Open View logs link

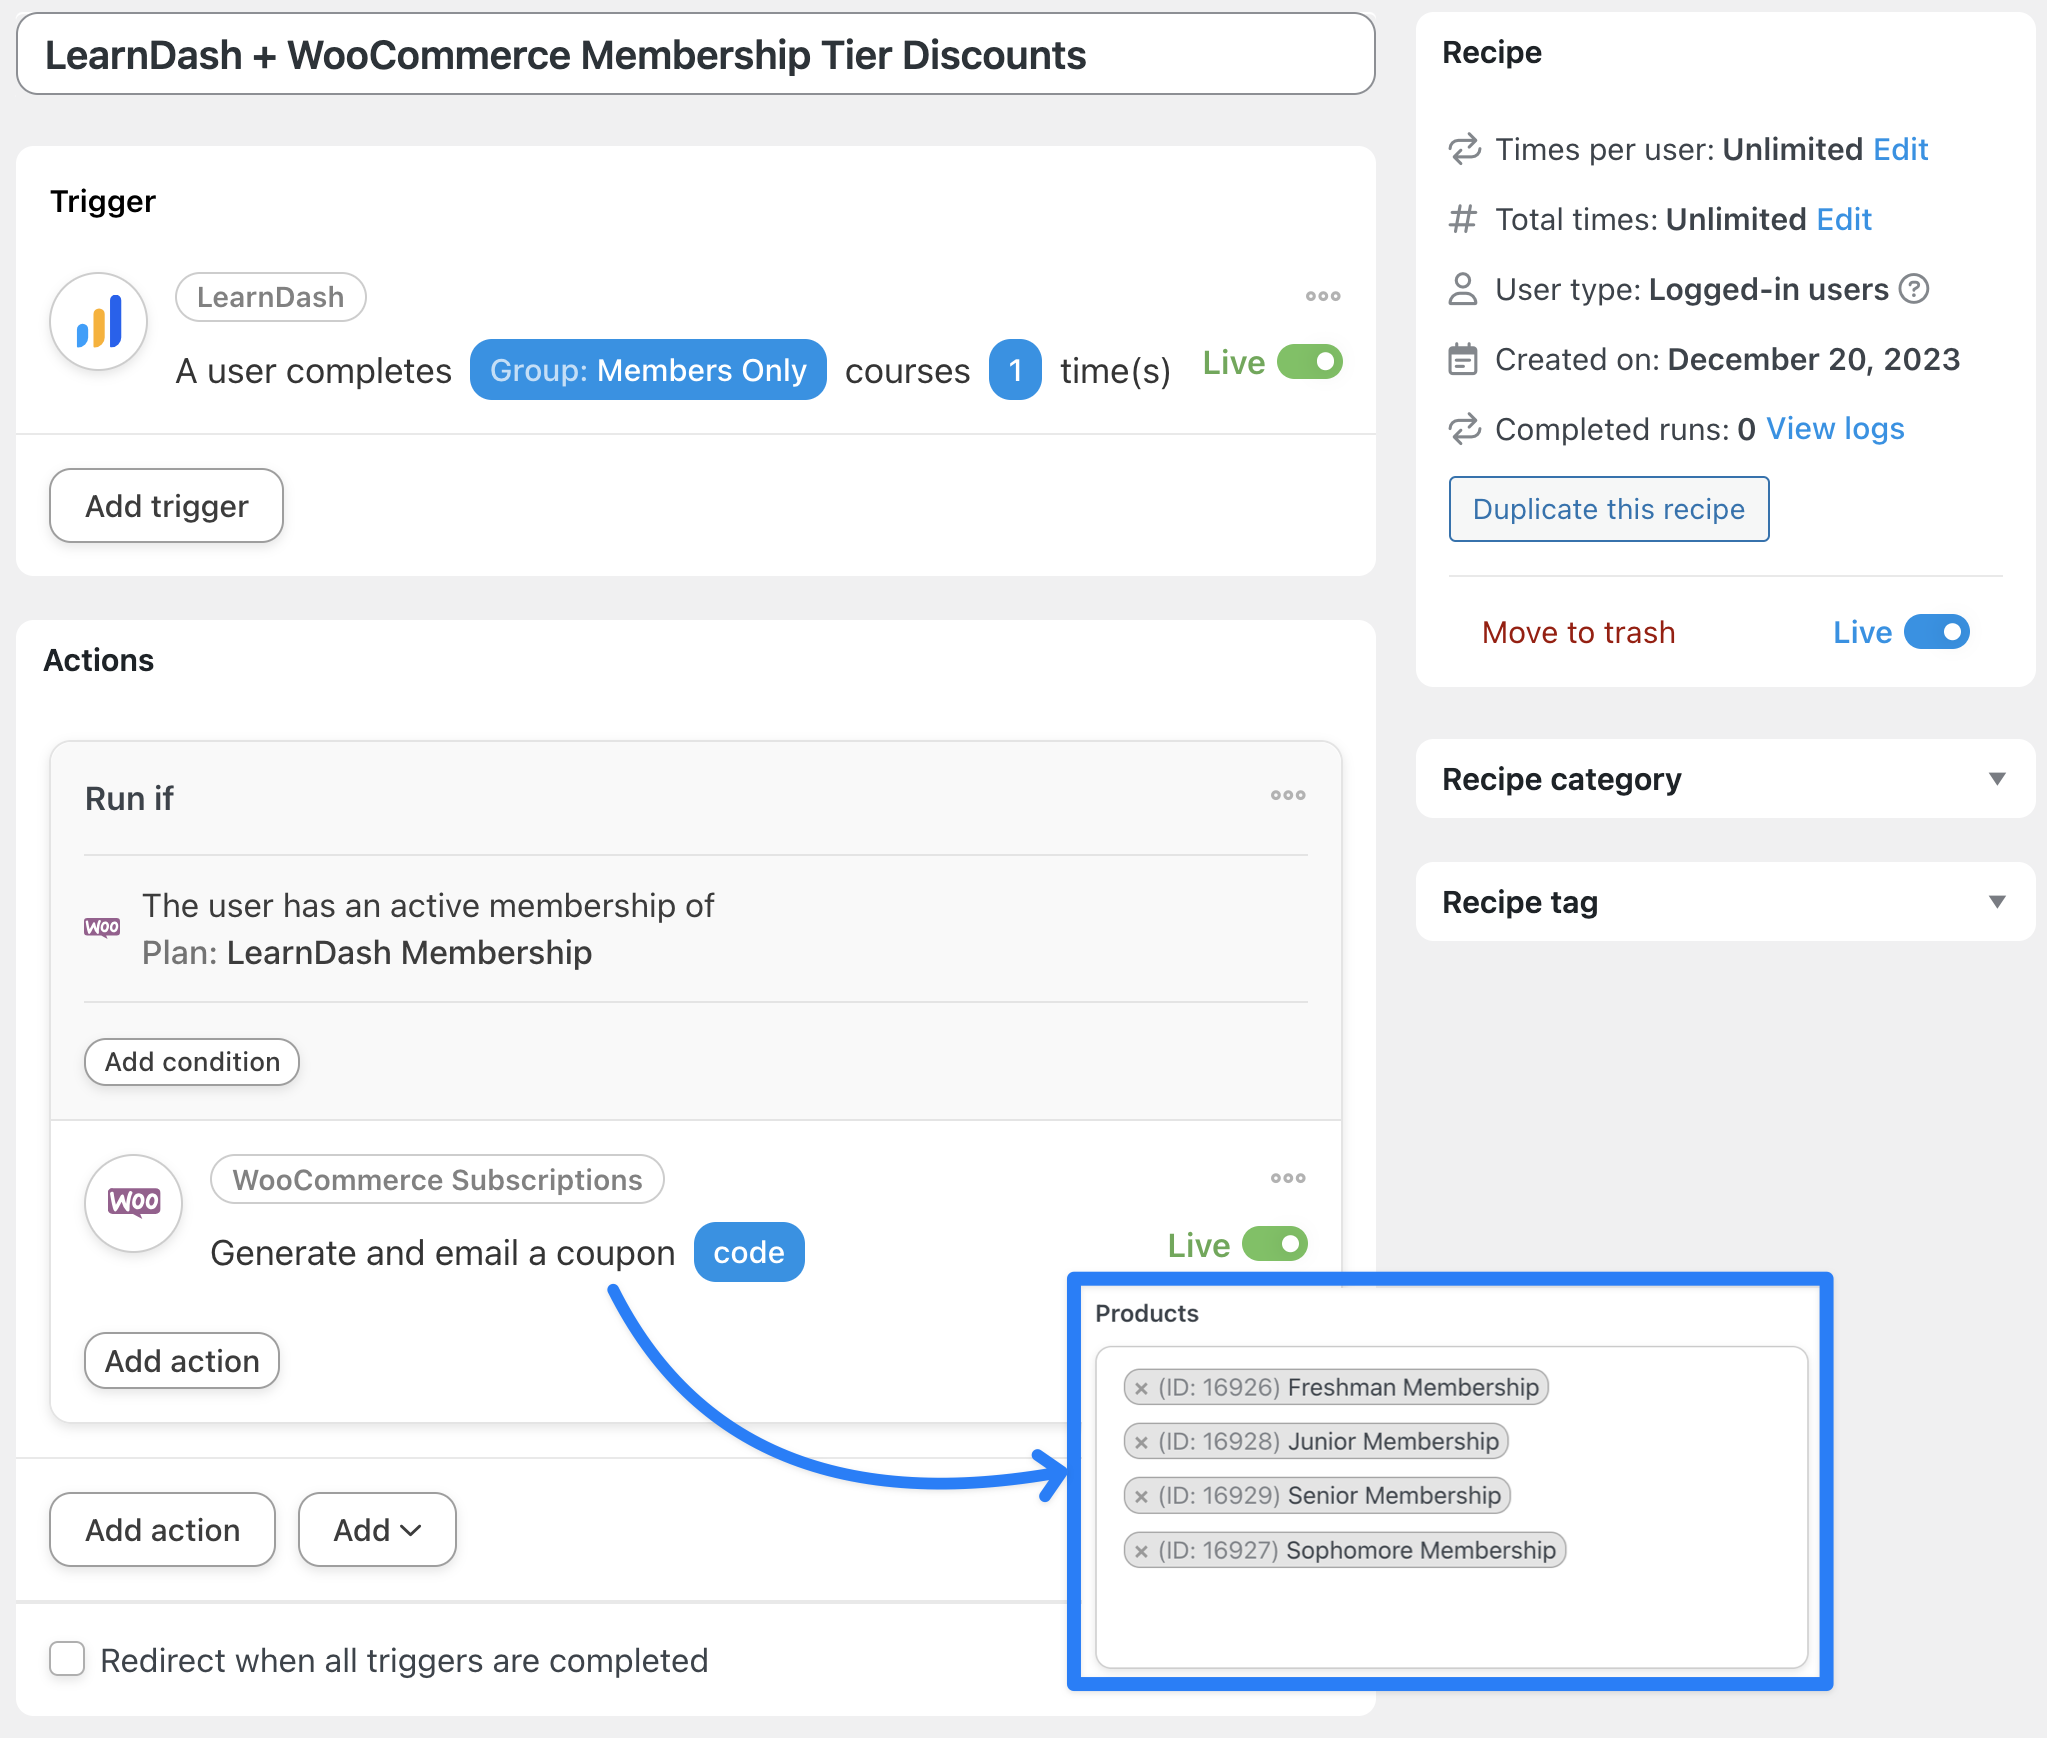coord(1834,429)
